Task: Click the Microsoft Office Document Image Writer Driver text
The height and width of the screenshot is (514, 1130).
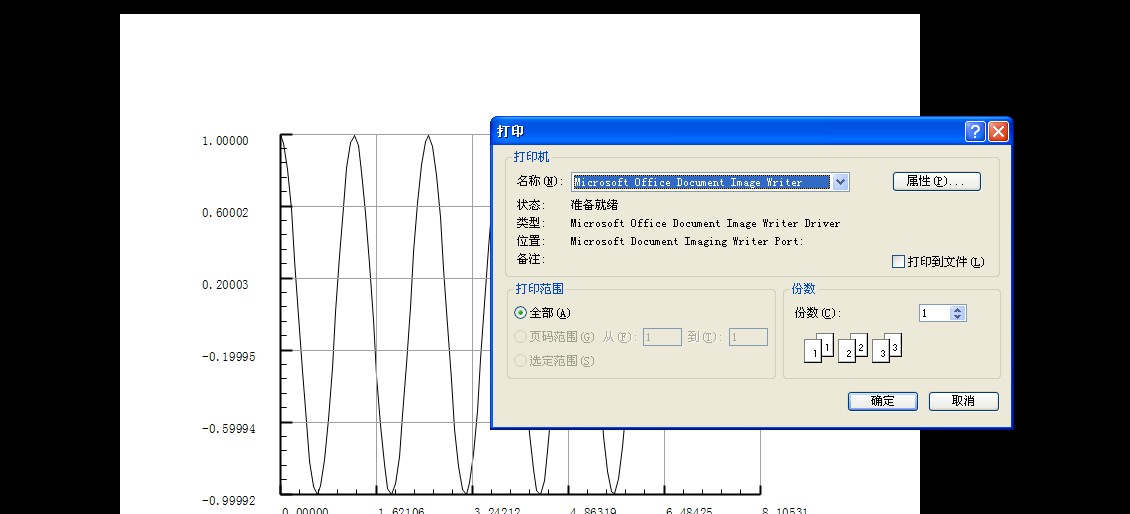Action: tap(706, 223)
